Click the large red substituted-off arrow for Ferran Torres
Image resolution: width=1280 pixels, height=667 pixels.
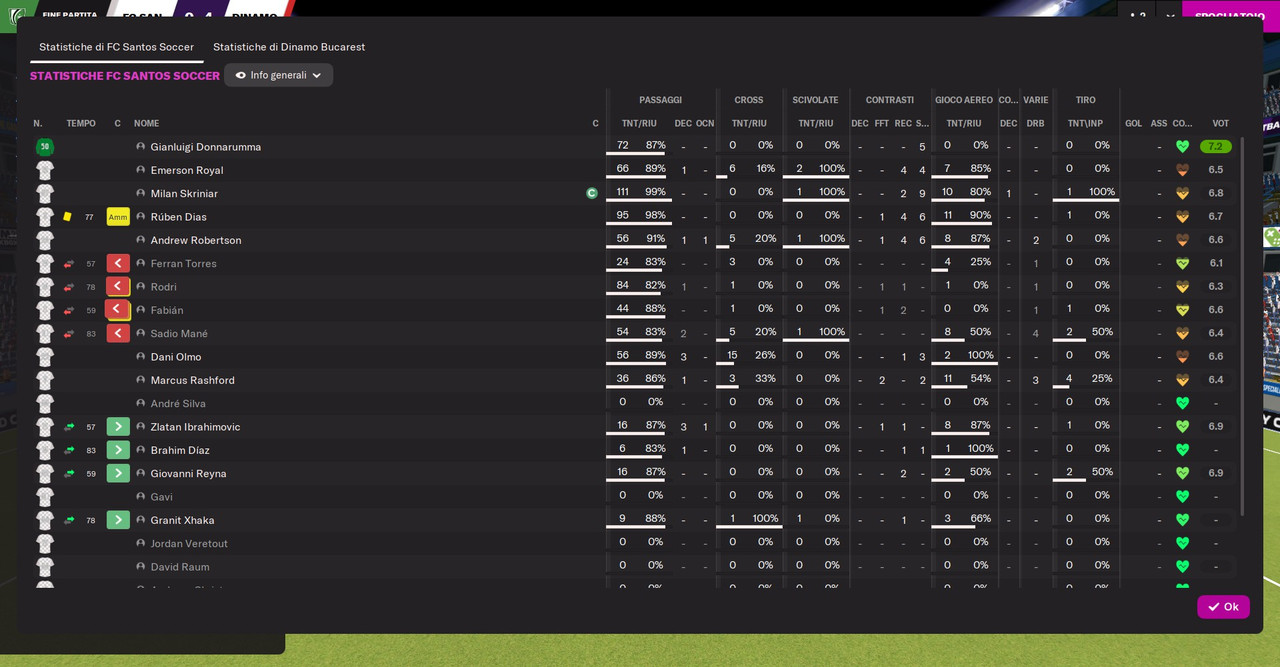pos(118,263)
